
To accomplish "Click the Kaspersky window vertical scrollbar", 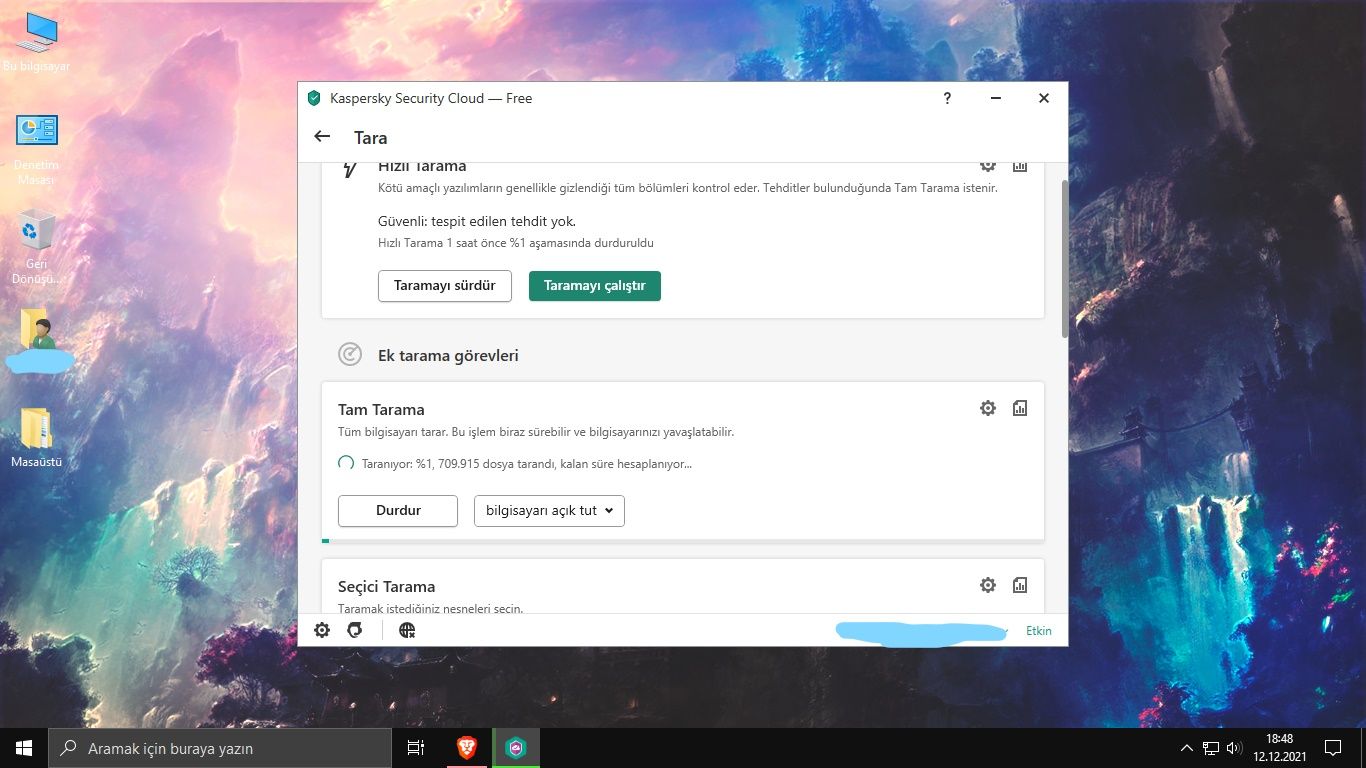I will pos(1064,260).
